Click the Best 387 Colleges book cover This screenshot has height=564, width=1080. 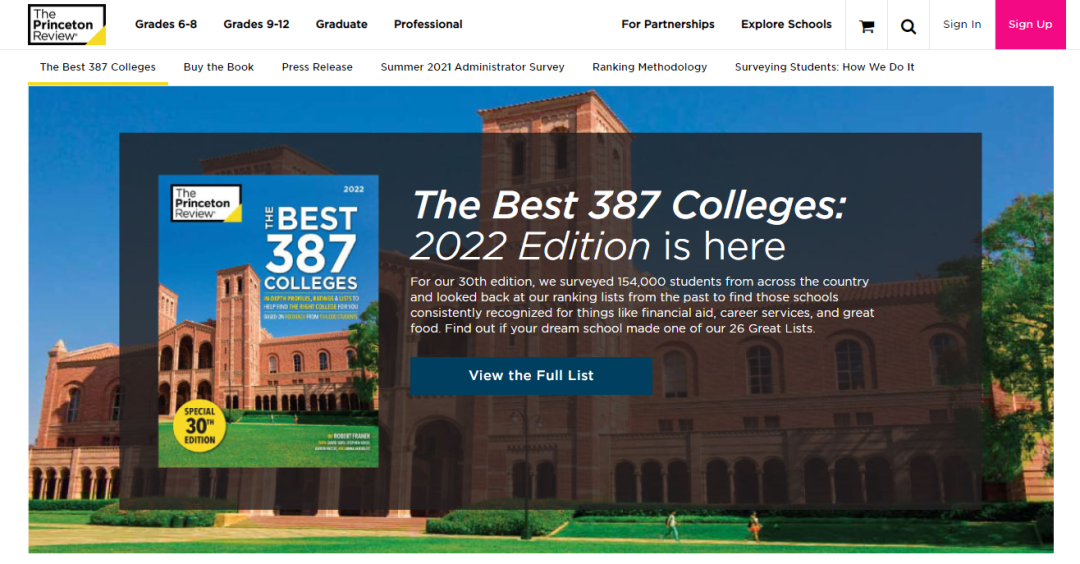[269, 321]
